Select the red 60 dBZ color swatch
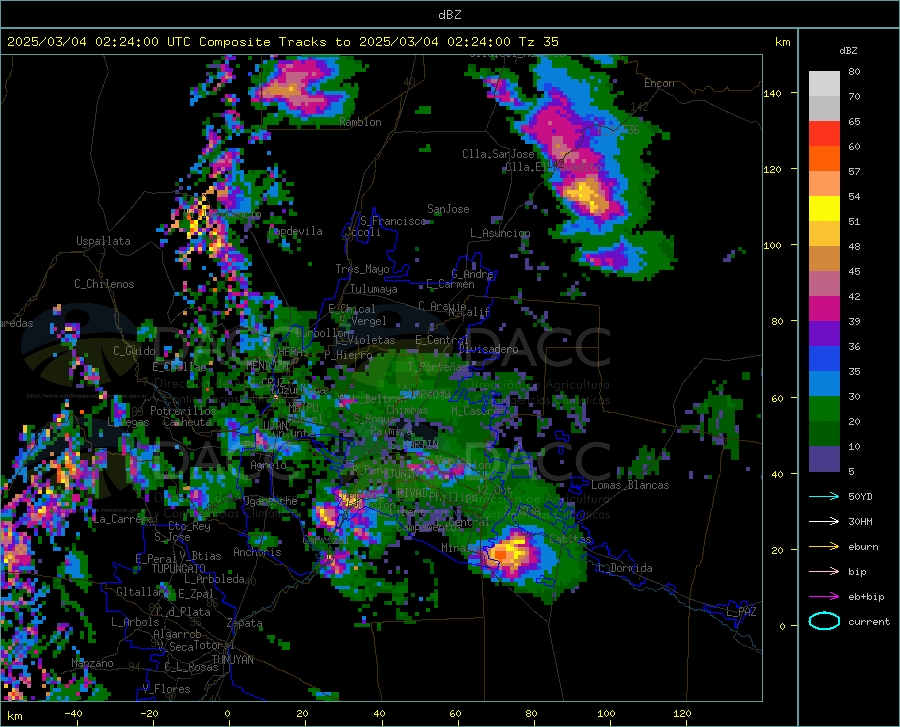 click(824, 134)
